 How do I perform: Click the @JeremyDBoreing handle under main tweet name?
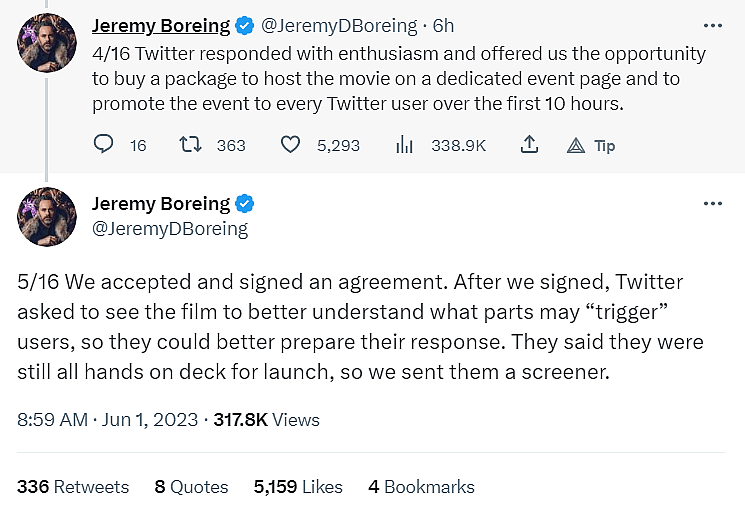[170, 229]
